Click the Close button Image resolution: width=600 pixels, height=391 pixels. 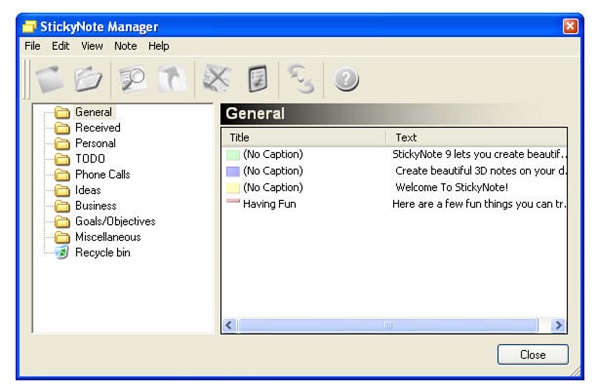click(533, 355)
